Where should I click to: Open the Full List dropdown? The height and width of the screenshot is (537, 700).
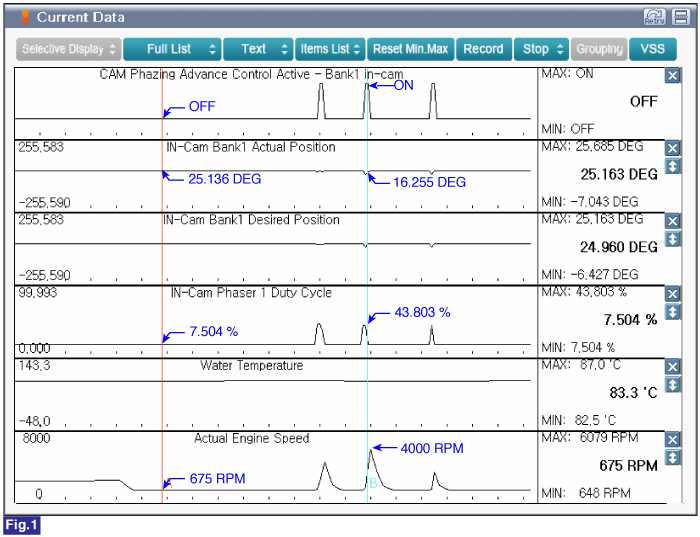[x=172, y=49]
